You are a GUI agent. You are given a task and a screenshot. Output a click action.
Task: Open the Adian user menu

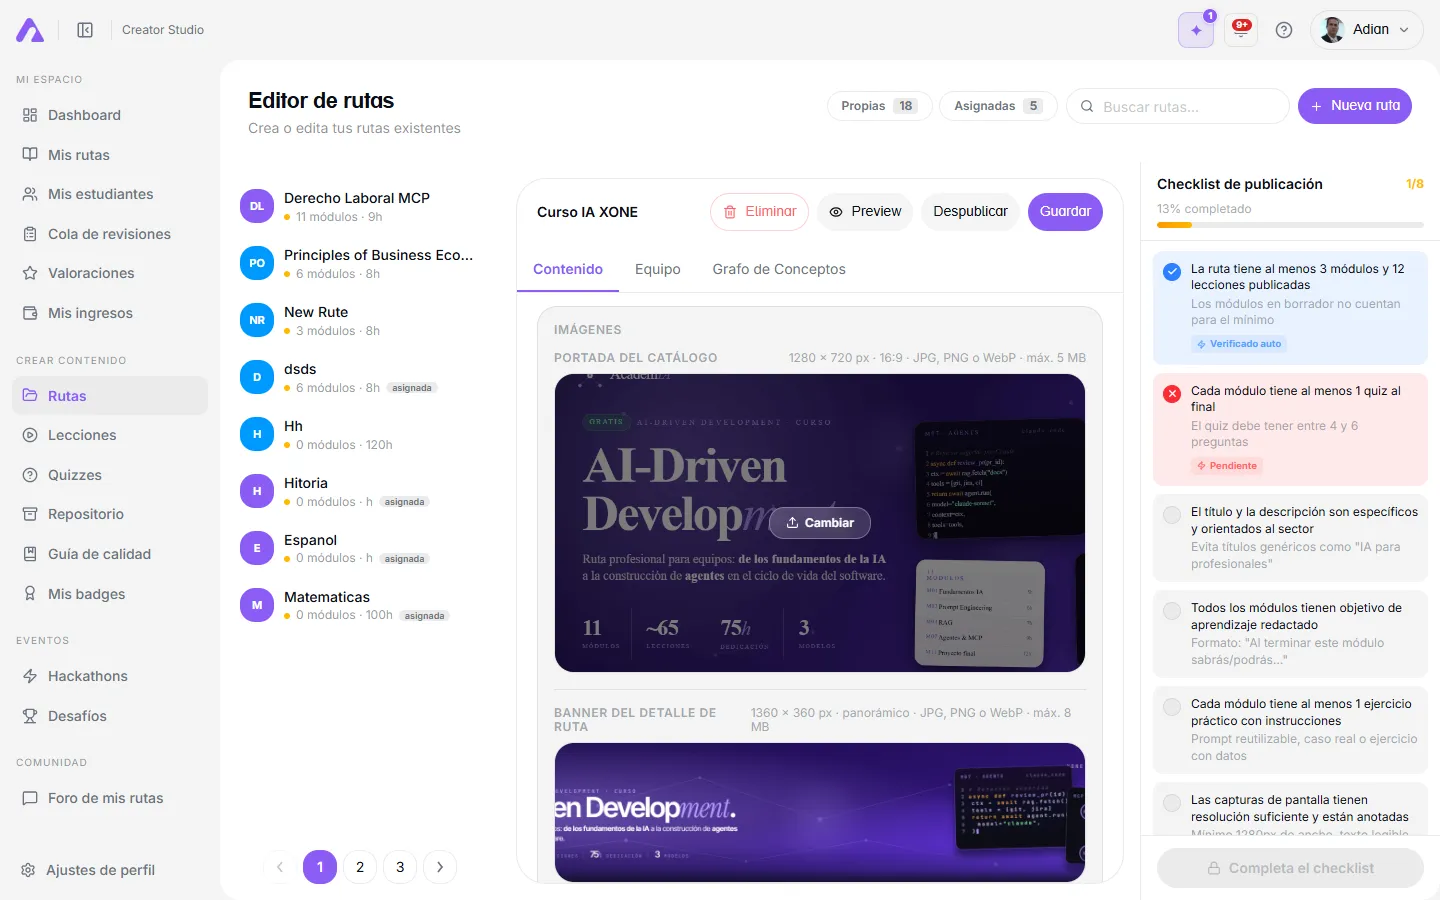coord(1366,30)
